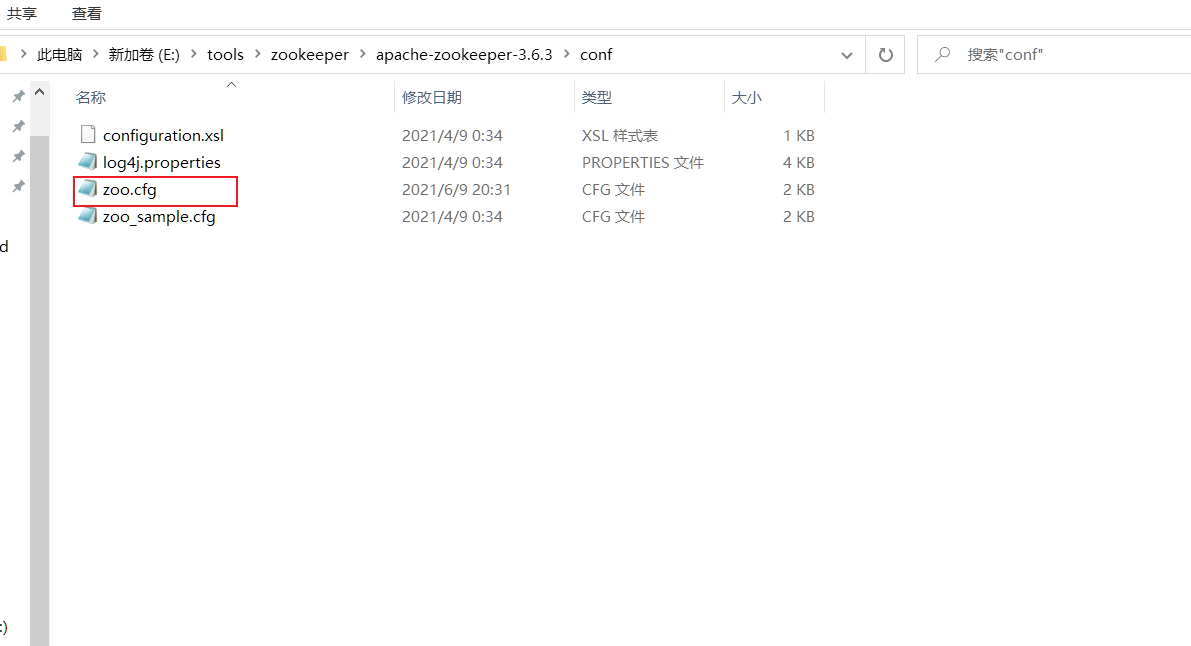Select the zoo.cfg file name

click(x=130, y=189)
